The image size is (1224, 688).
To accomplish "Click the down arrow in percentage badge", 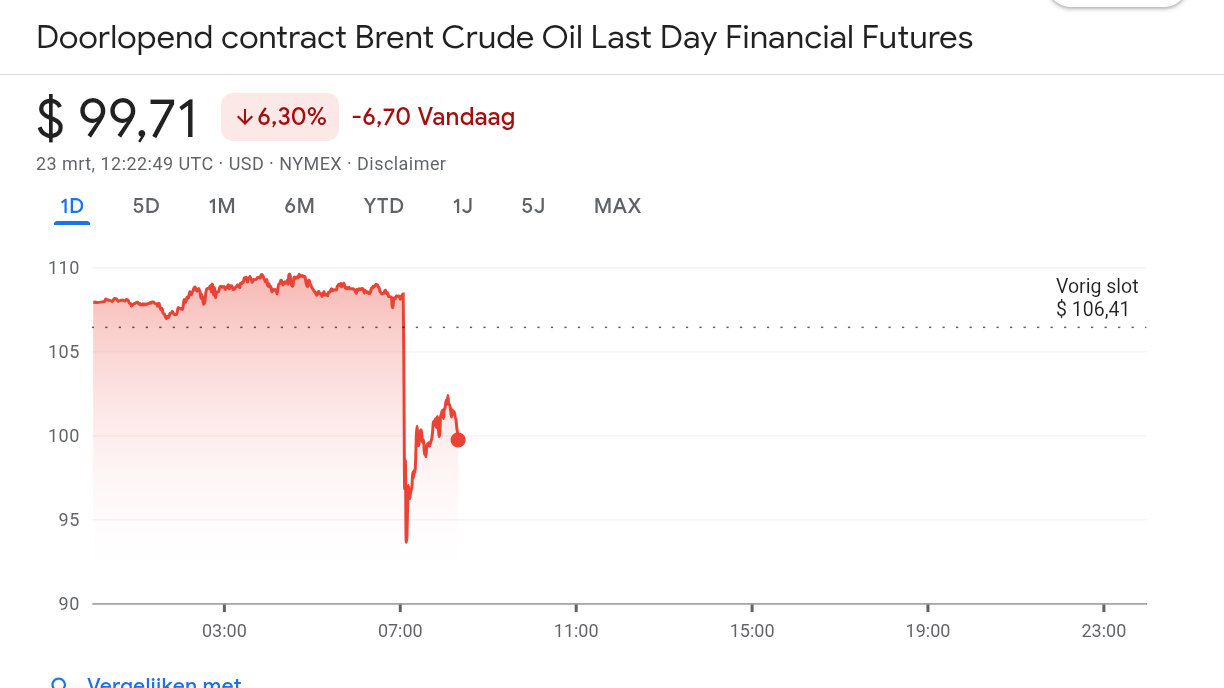I will click(245, 118).
